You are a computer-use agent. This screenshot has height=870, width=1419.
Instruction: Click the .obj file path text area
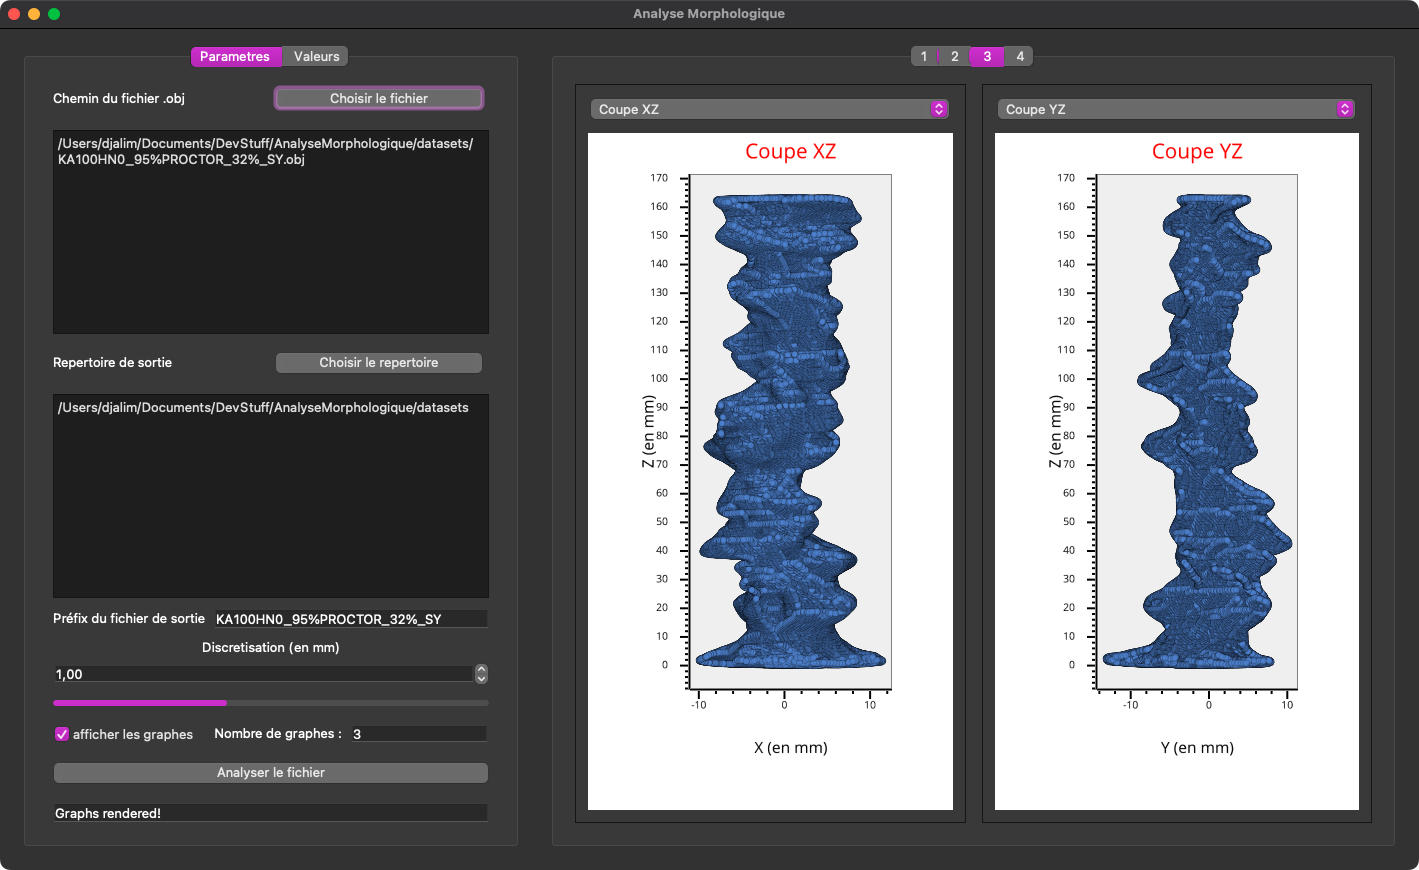[x=271, y=232]
